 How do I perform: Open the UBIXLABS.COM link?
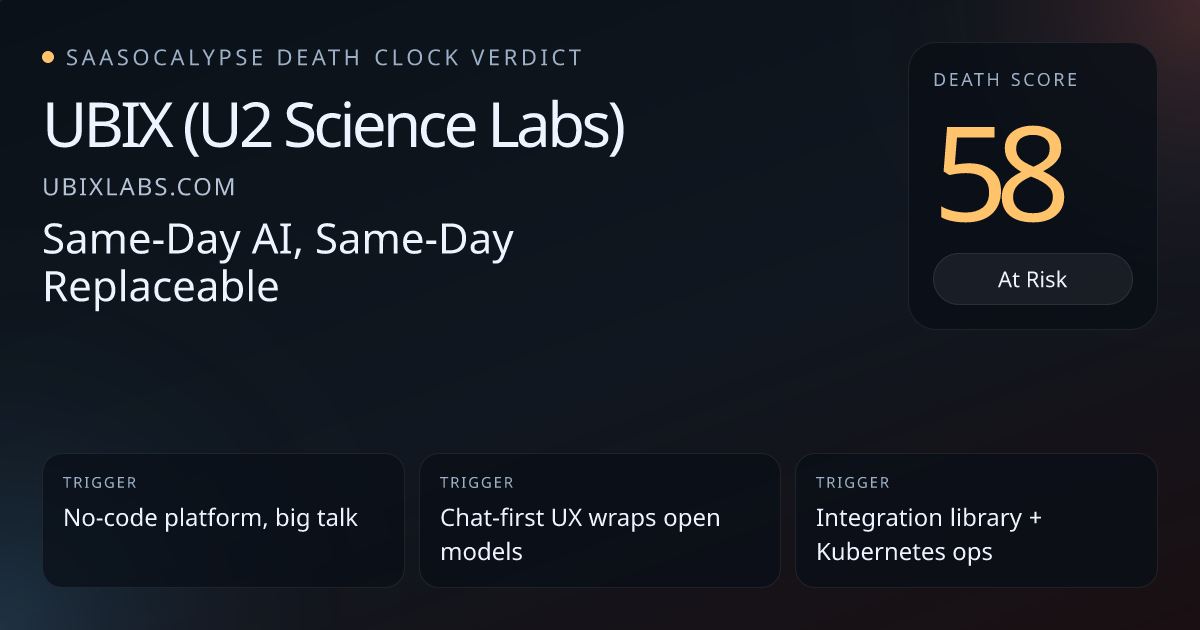click(x=139, y=187)
